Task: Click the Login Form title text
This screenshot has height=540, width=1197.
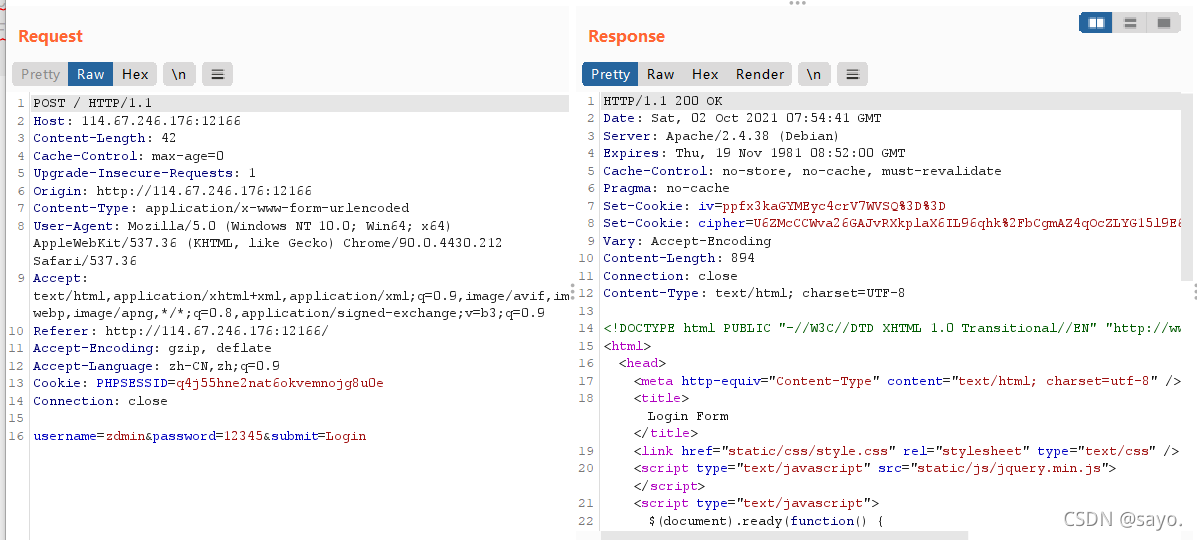Action: [x=688, y=416]
